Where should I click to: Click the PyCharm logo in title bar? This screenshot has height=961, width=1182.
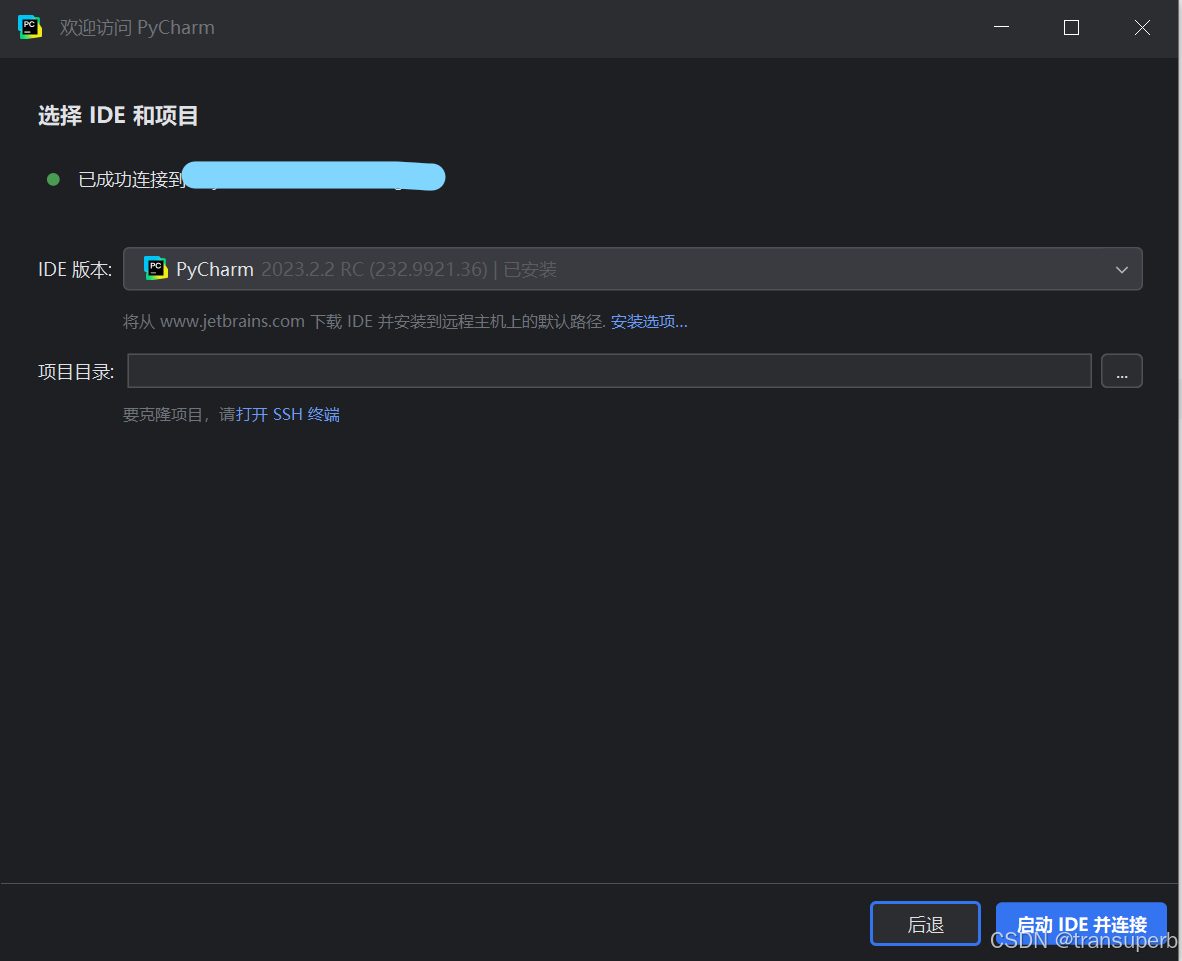click(x=29, y=27)
